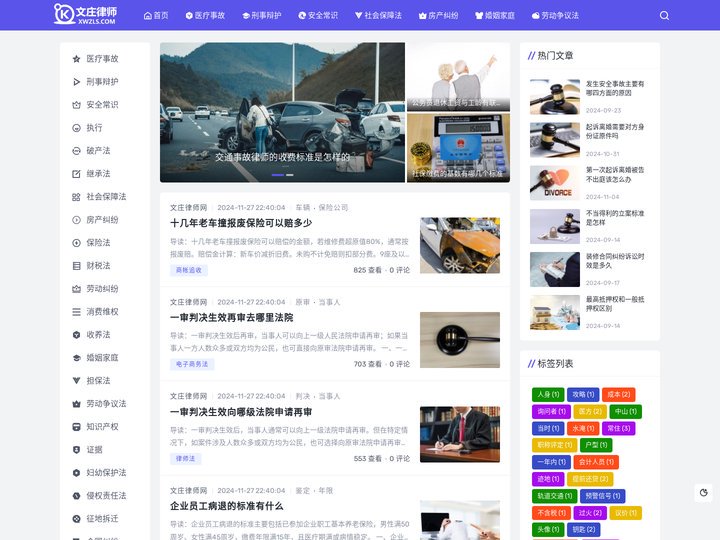
Task: Click the 保险公司 keyword in first article meta
Action: [x=333, y=208]
